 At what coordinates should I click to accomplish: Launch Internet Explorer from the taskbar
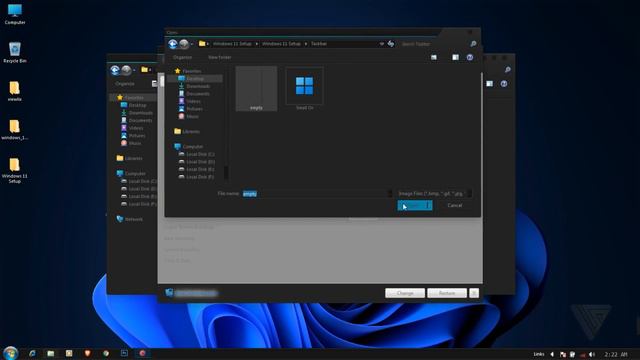click(x=32, y=353)
